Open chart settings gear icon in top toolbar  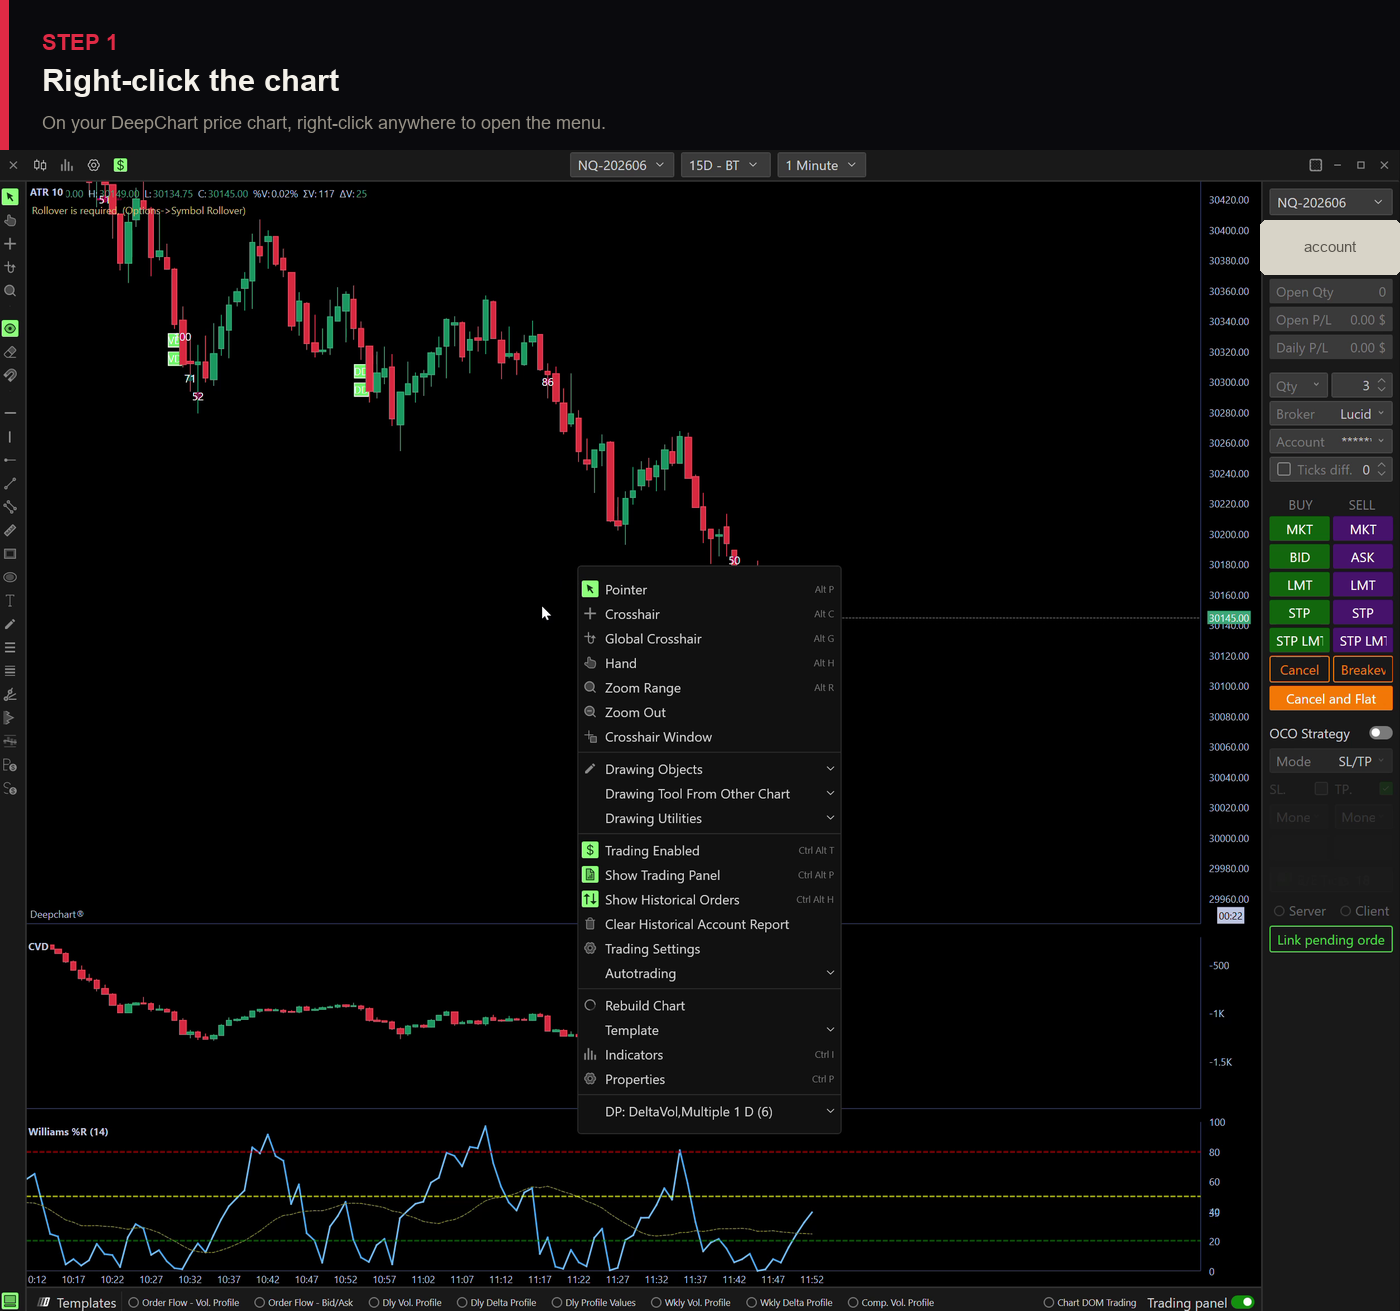coord(94,165)
